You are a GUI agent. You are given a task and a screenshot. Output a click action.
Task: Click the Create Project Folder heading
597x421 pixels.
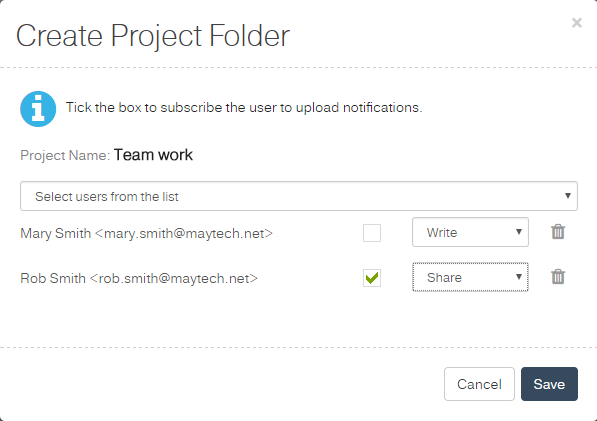click(153, 36)
